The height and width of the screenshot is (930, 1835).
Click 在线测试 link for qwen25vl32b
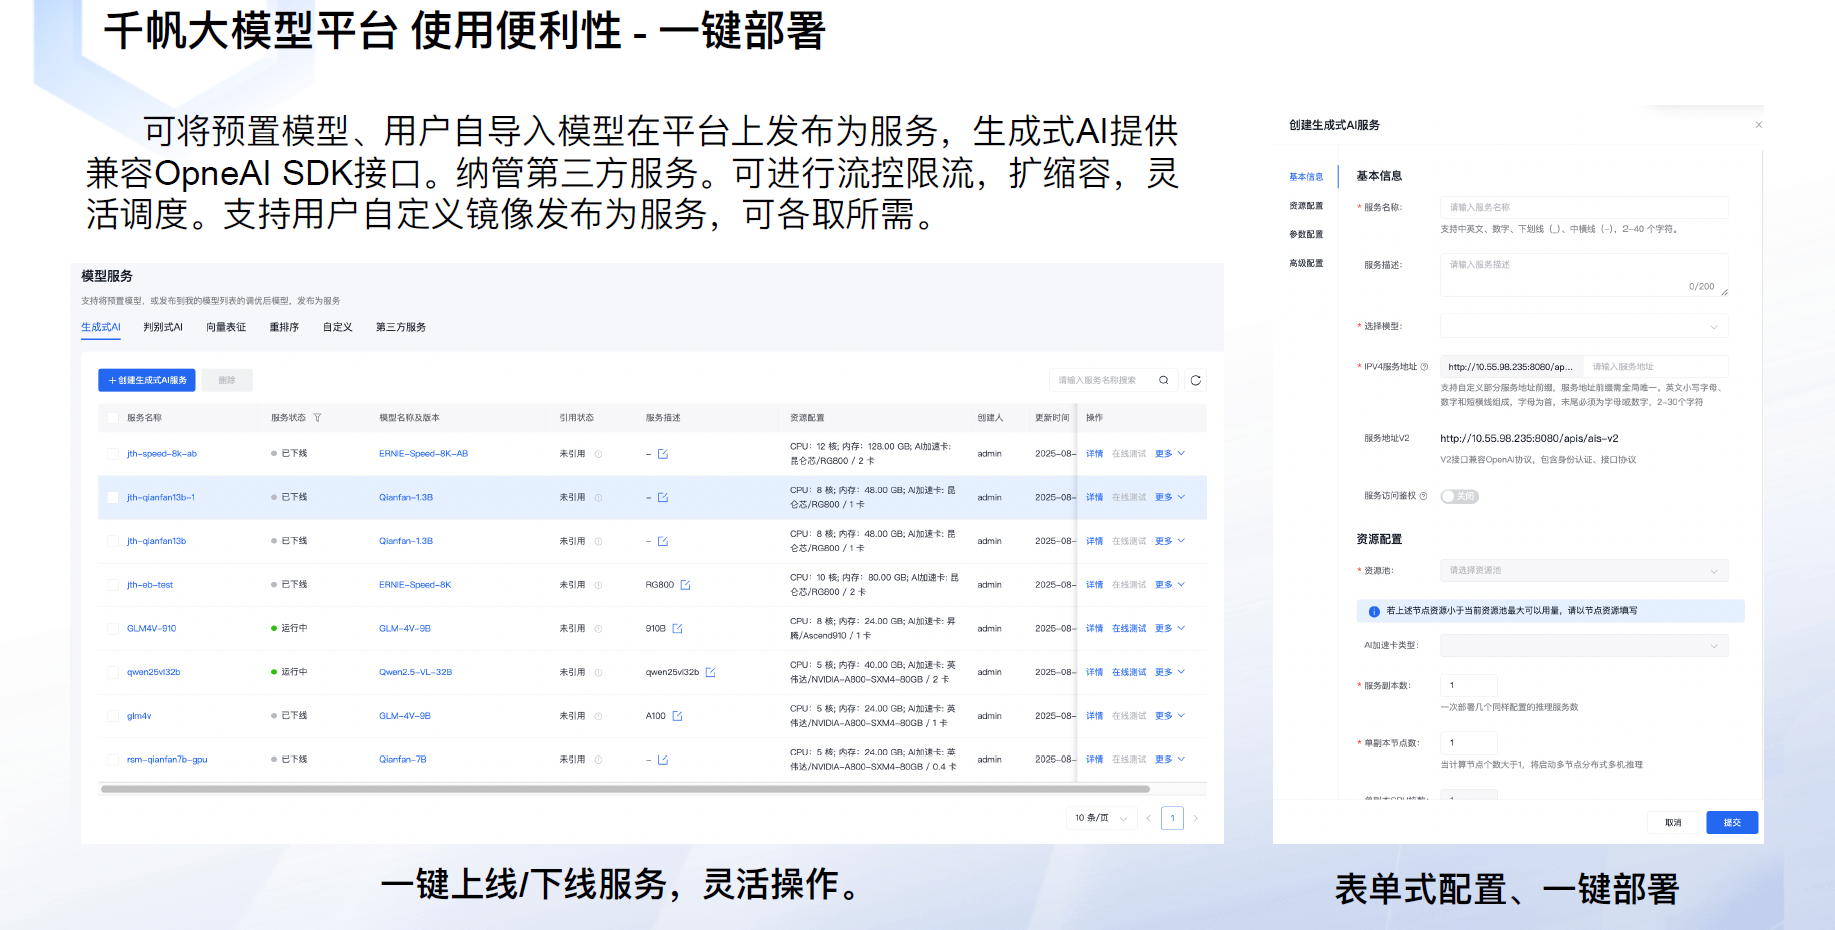point(1129,672)
